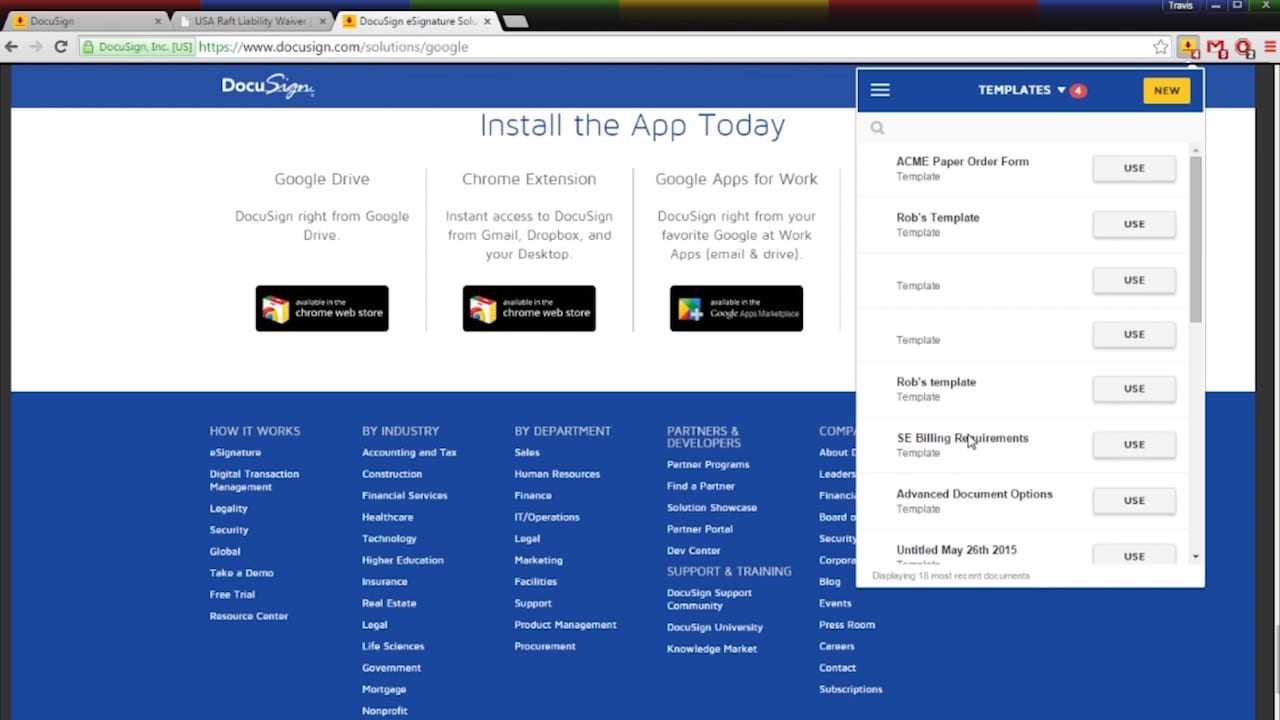Click the IT/Operations link
Viewport: 1280px width, 720px height.
coord(547,517)
